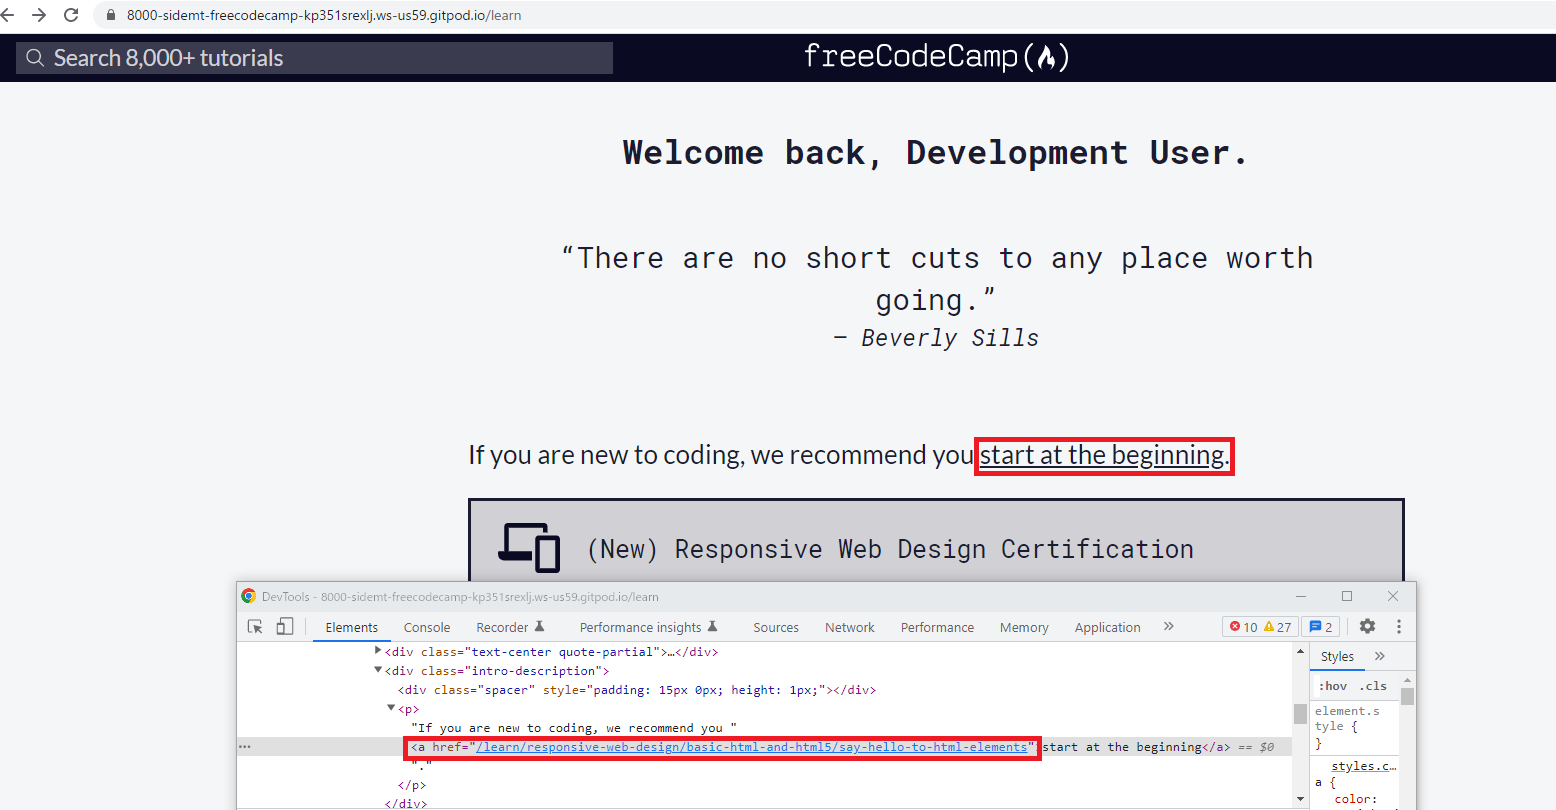Open the Issues panel badge showing 2

tap(1321, 625)
